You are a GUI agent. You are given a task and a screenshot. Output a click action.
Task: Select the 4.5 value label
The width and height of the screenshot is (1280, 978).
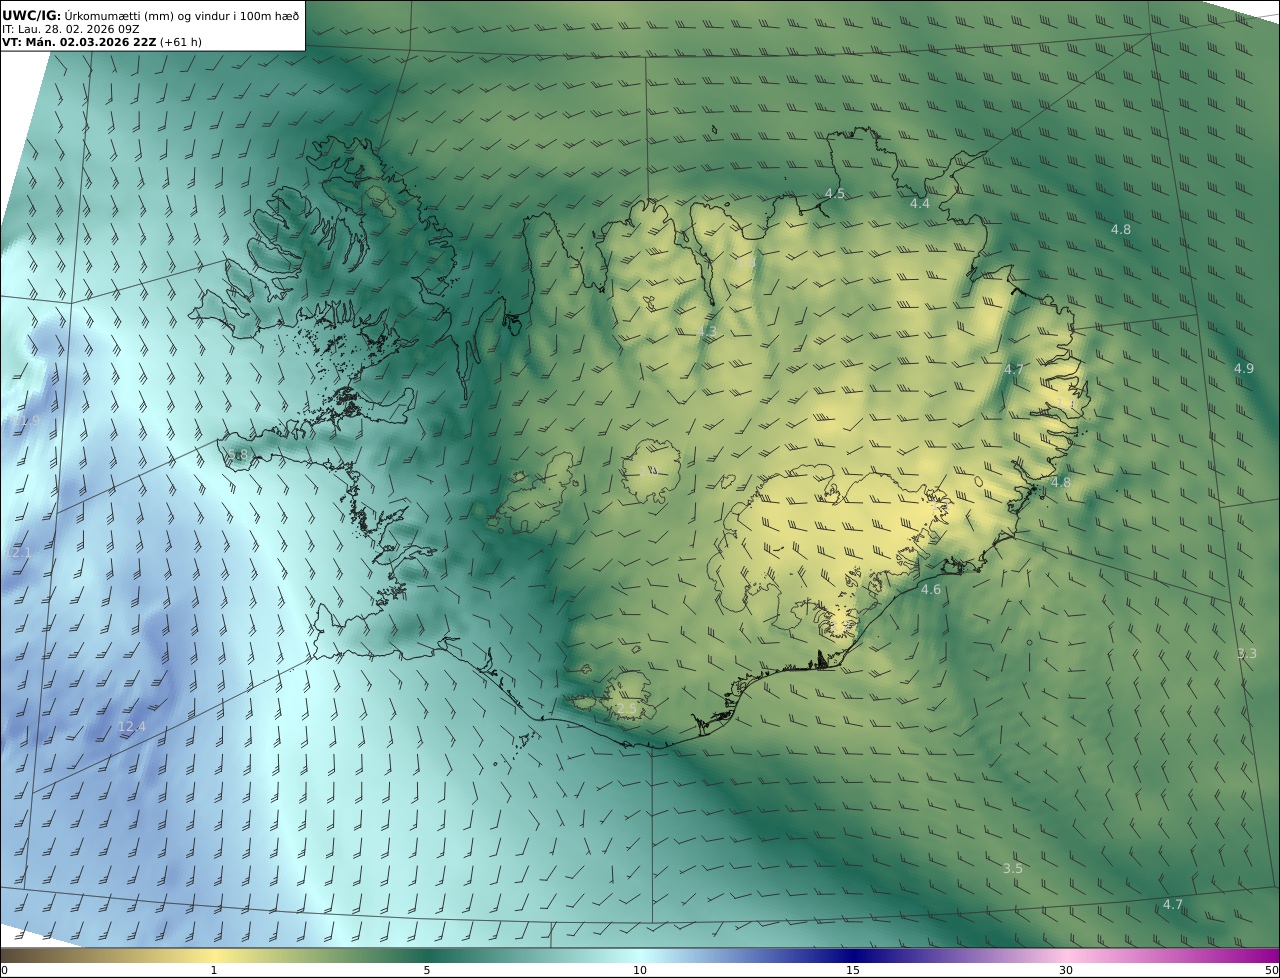click(835, 194)
